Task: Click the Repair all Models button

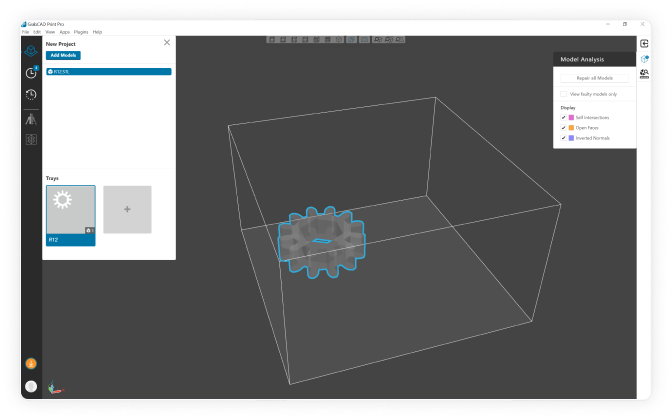Action: tap(594, 77)
